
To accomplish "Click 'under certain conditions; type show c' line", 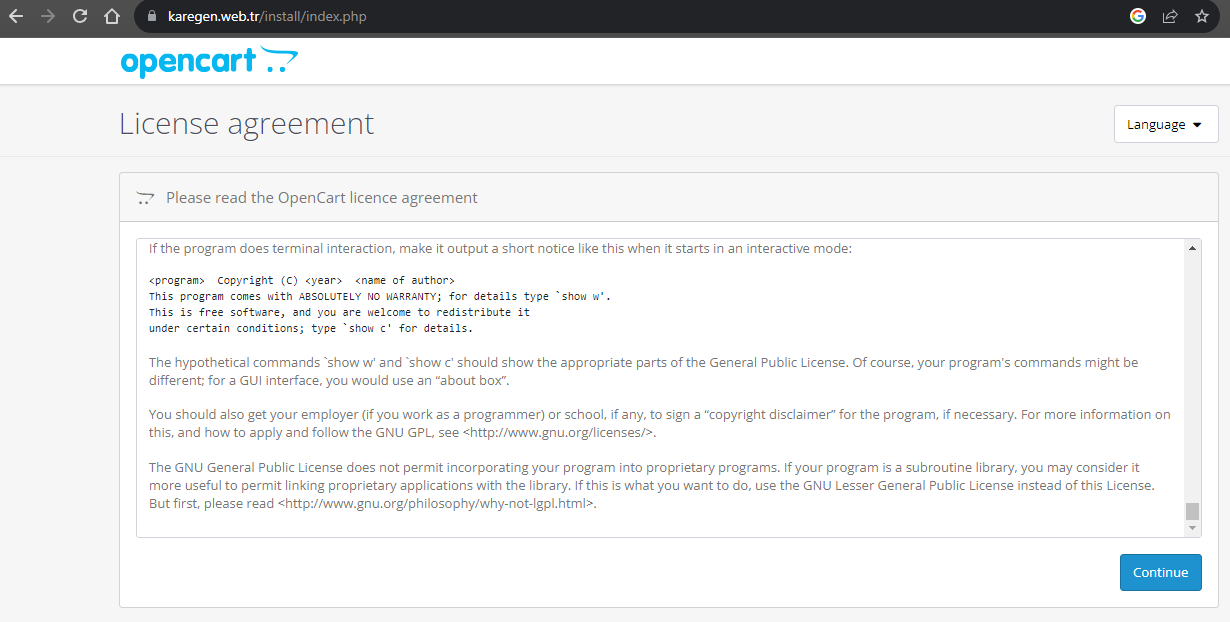I will click(311, 328).
